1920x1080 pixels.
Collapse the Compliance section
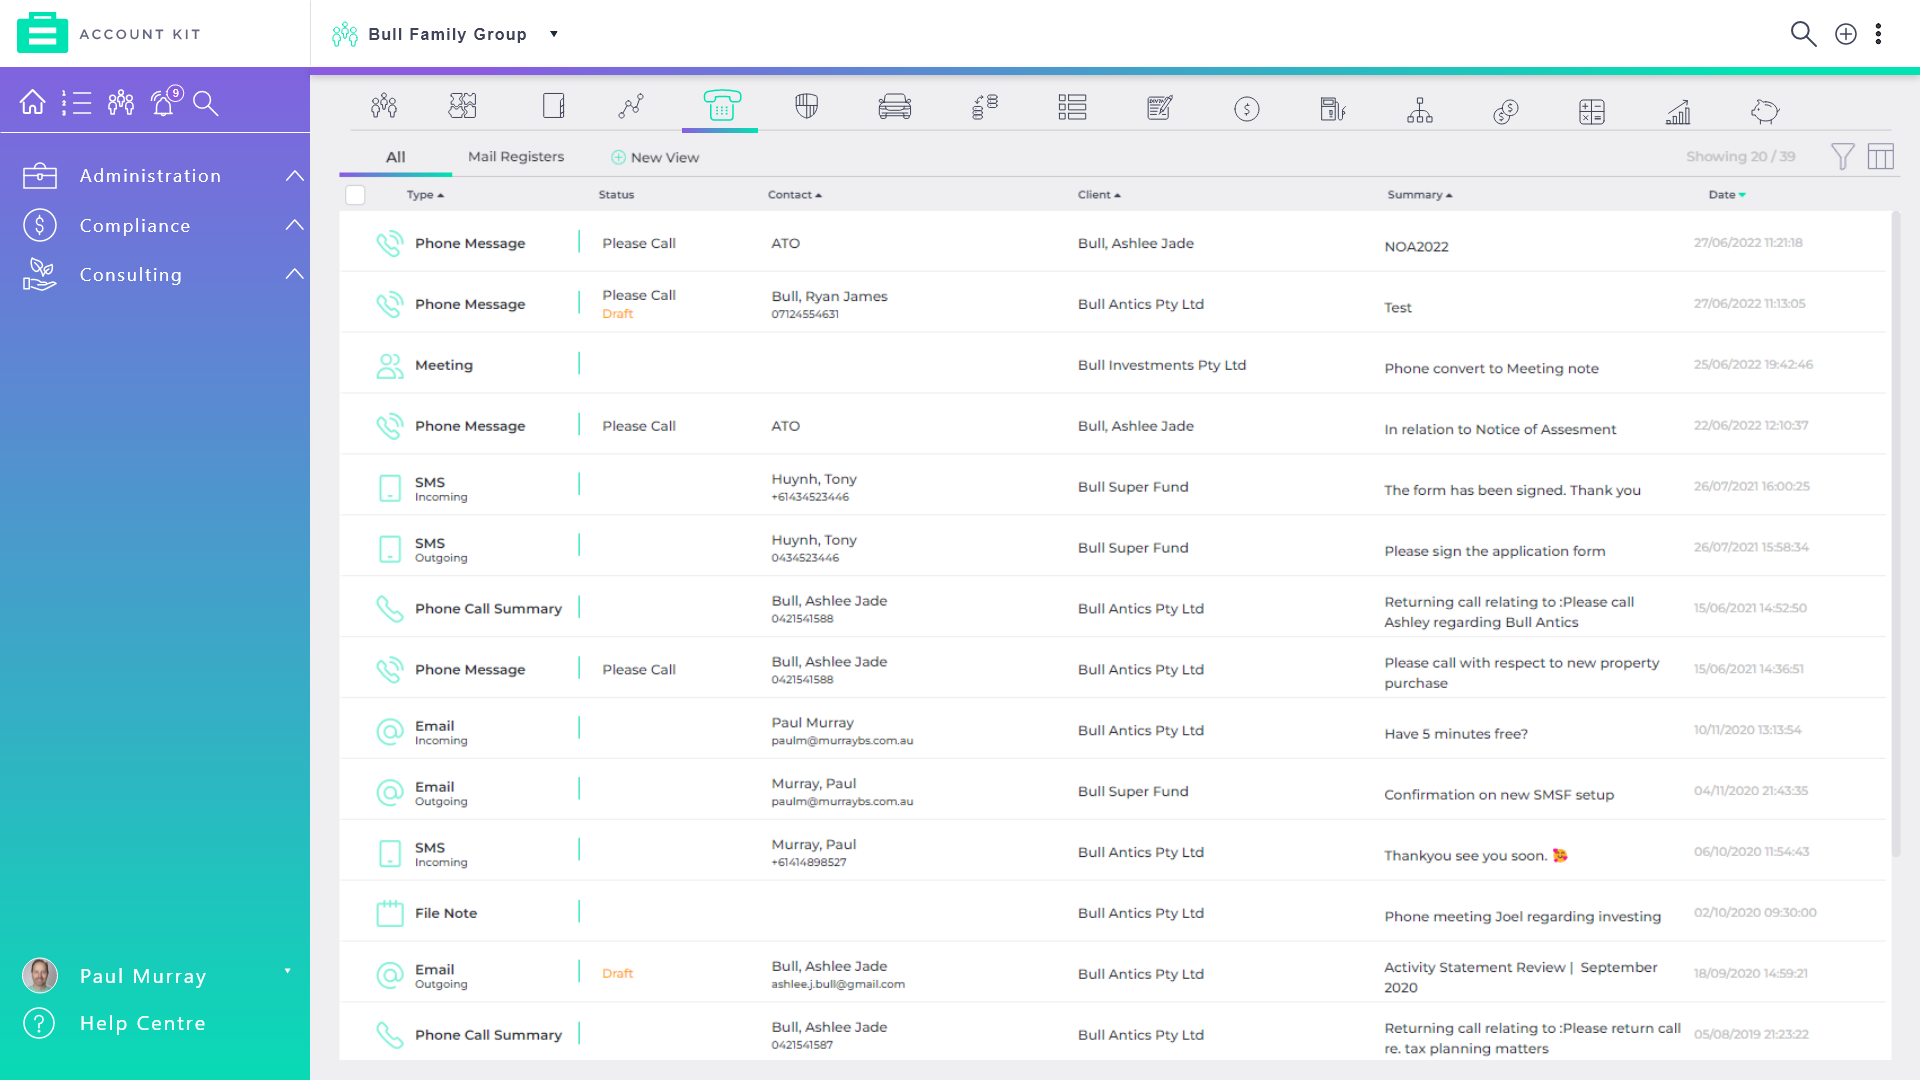(x=294, y=225)
